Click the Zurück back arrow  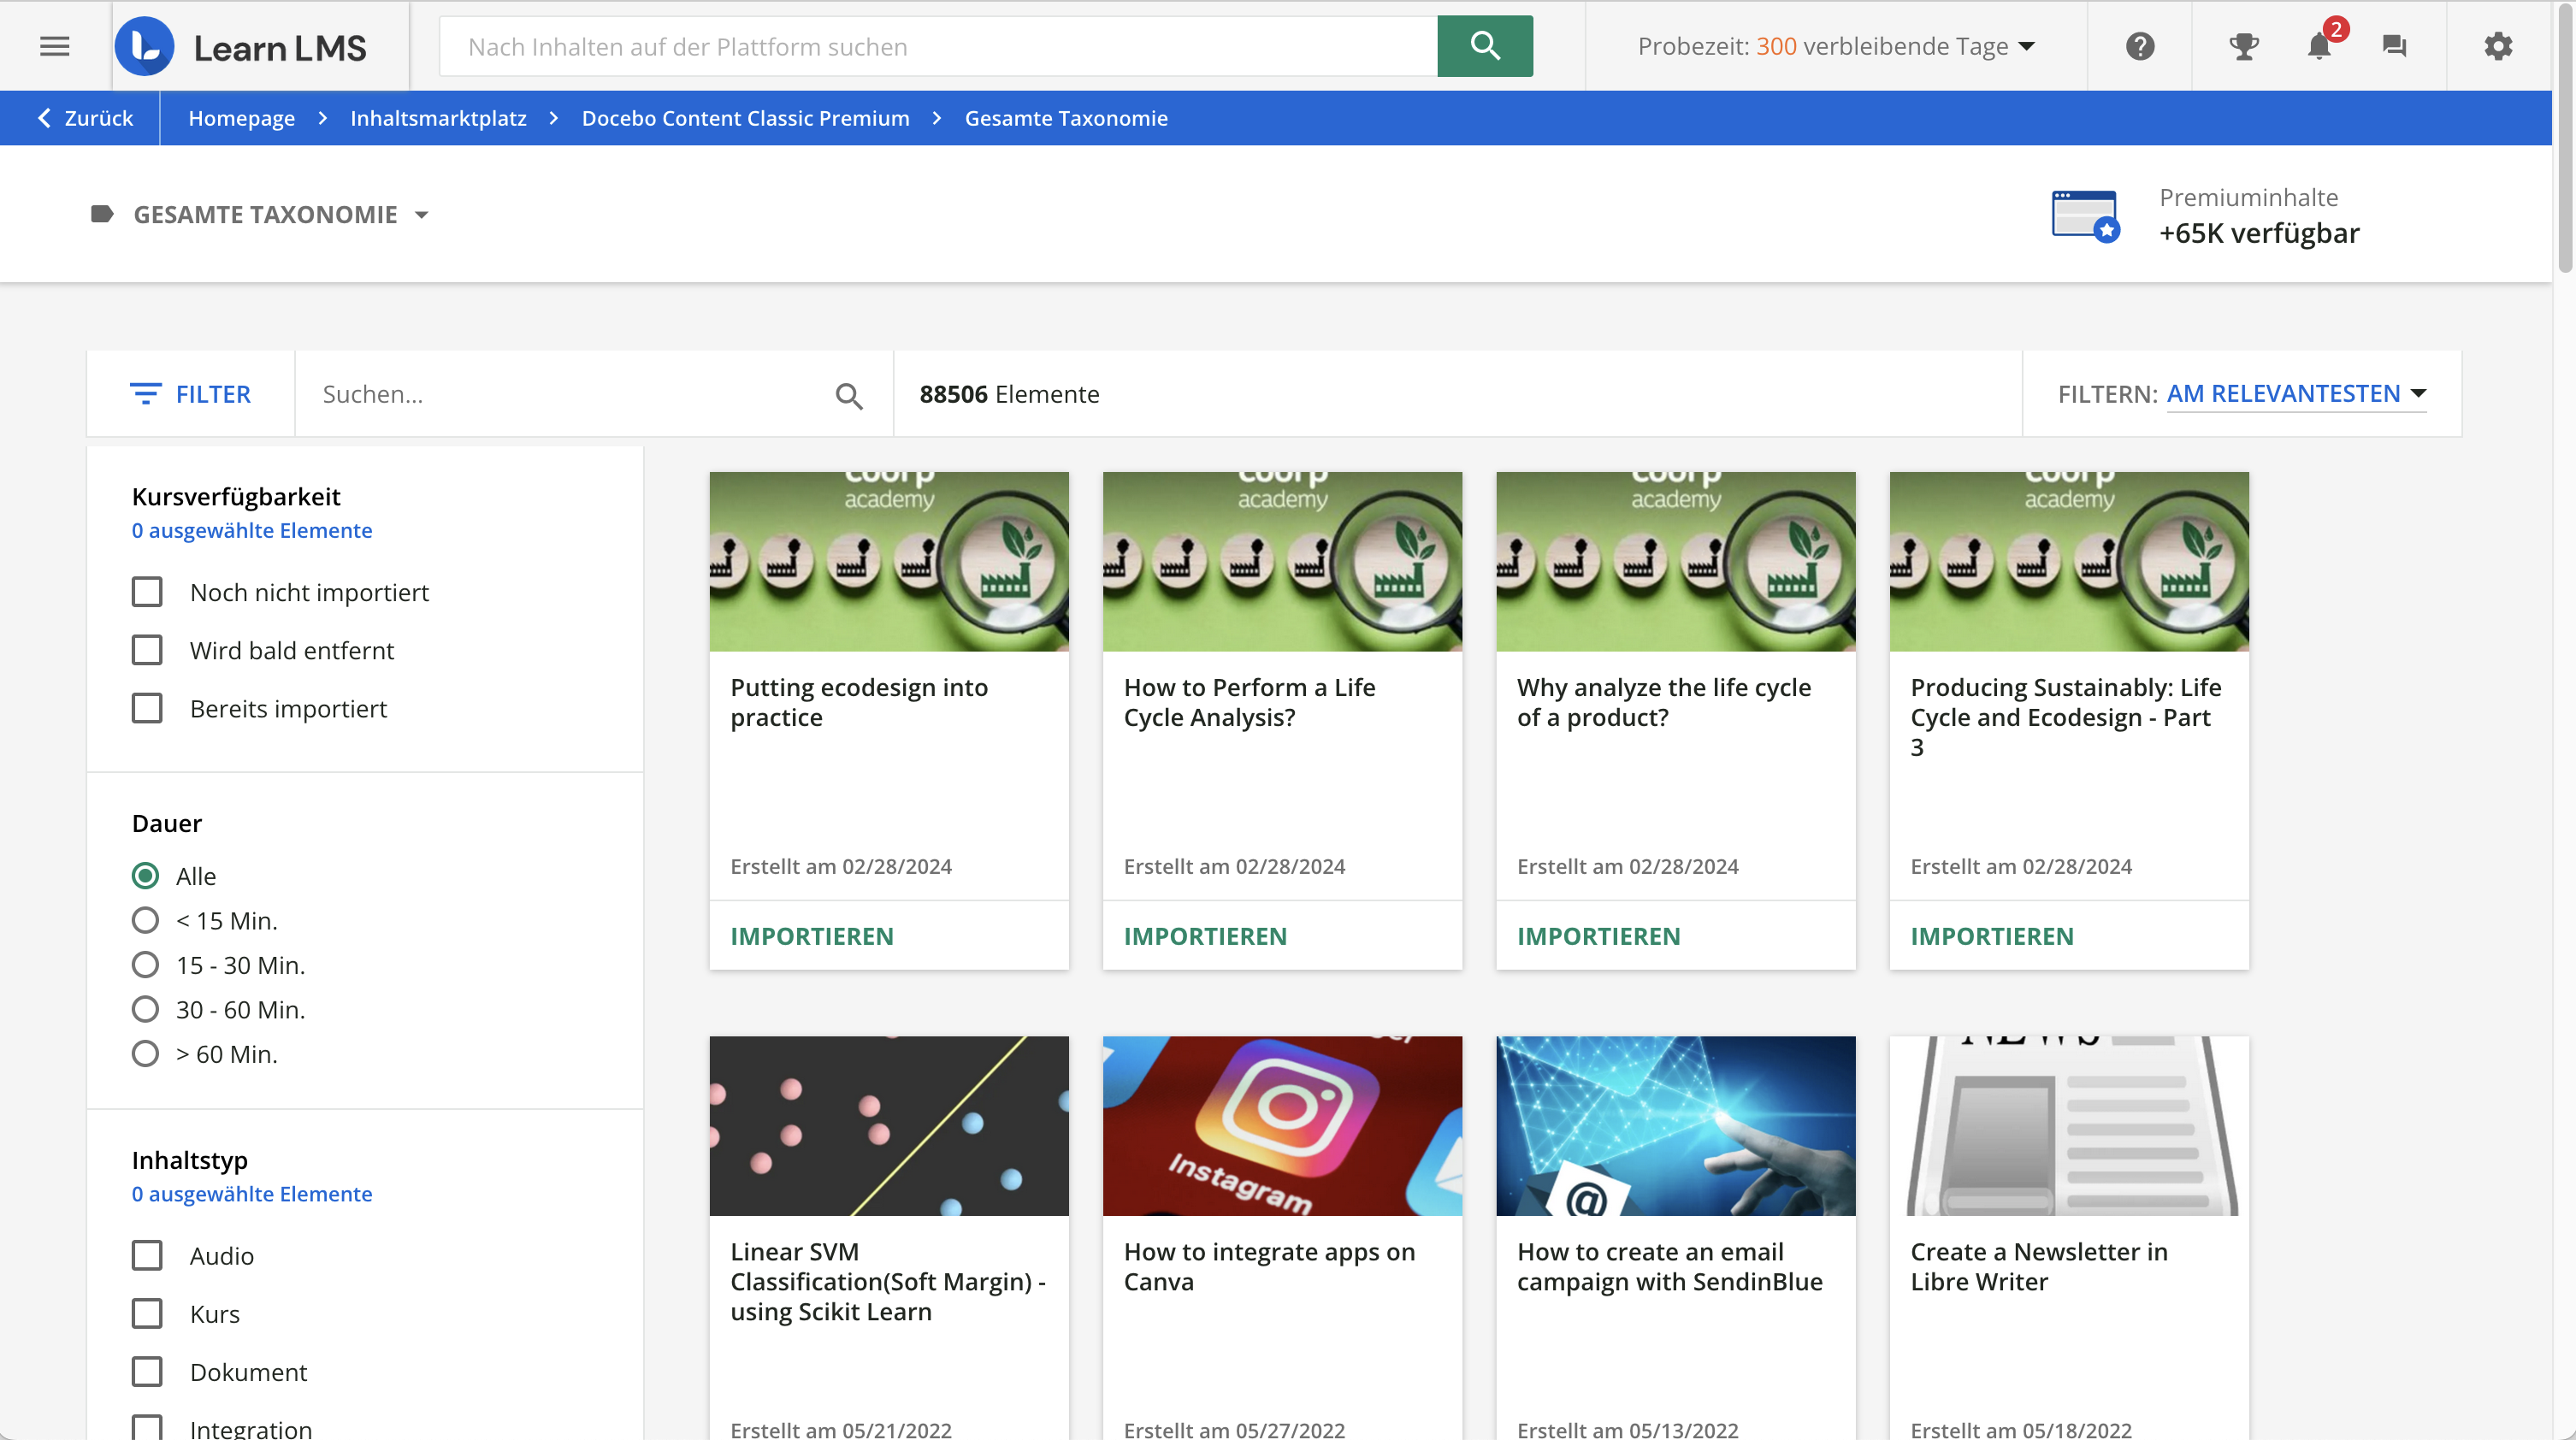coord(44,118)
